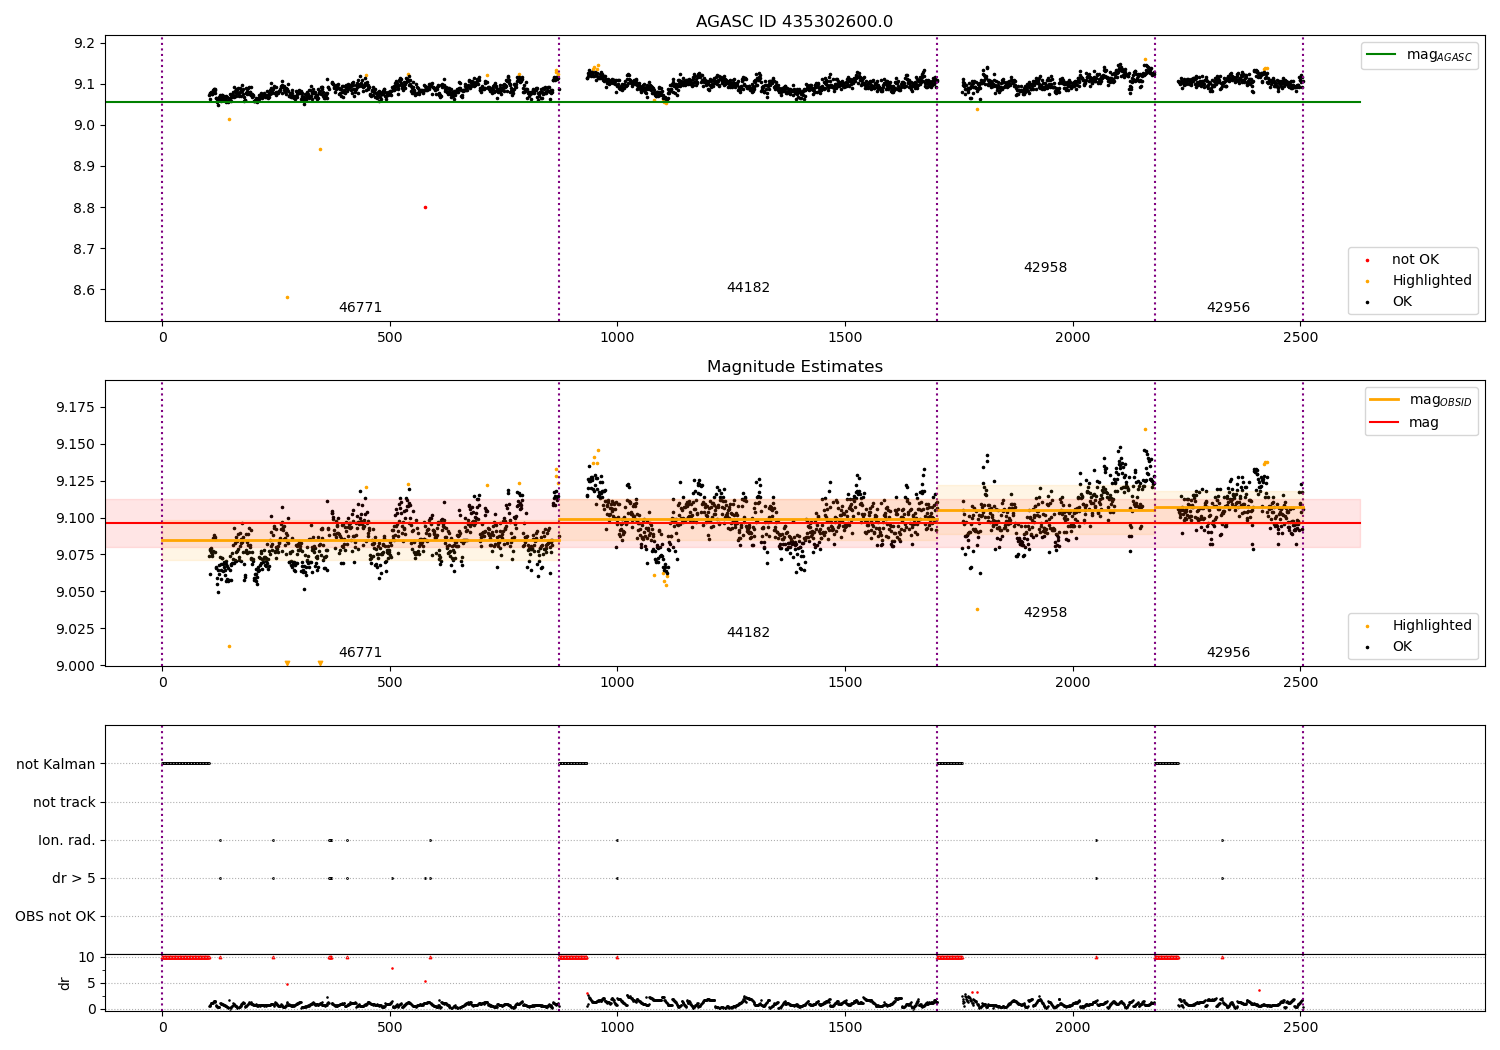Viewport: 1500px width, 1050px height.
Task: Click obsid label 44182 in Magnitude Estimates plot
Action: (748, 633)
